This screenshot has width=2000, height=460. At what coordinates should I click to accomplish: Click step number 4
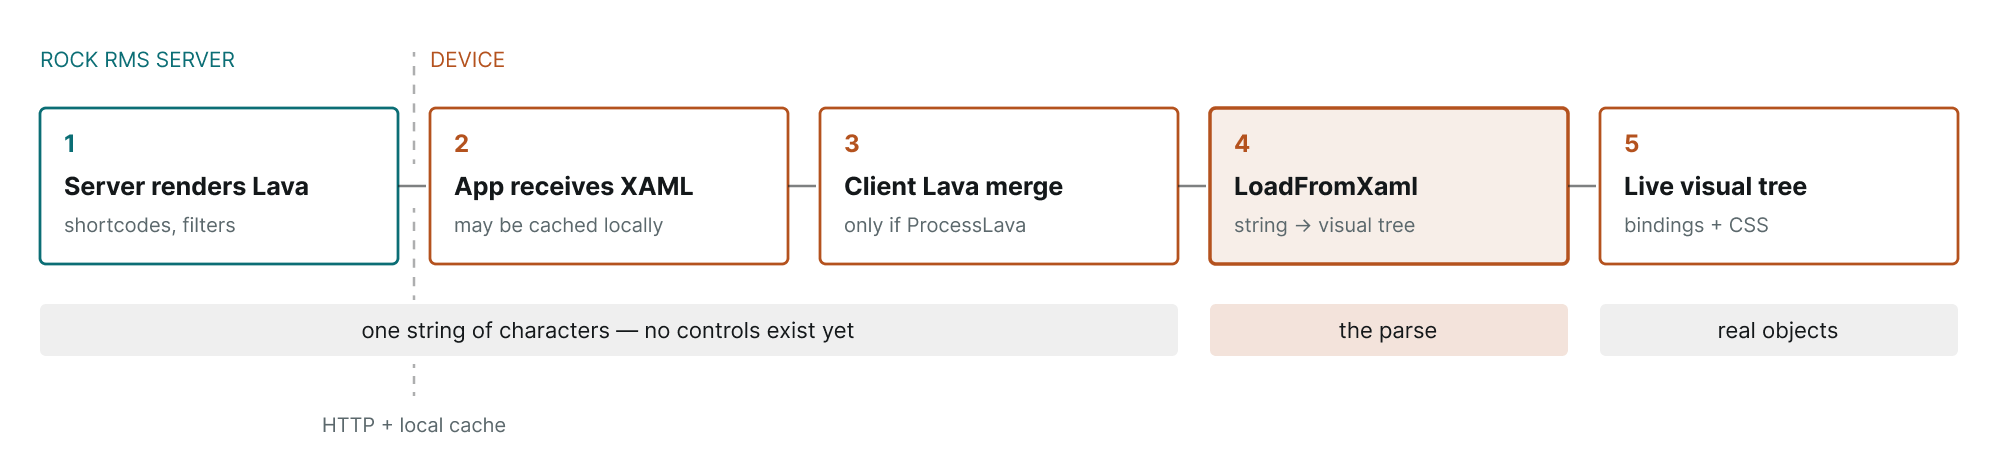[1241, 143]
